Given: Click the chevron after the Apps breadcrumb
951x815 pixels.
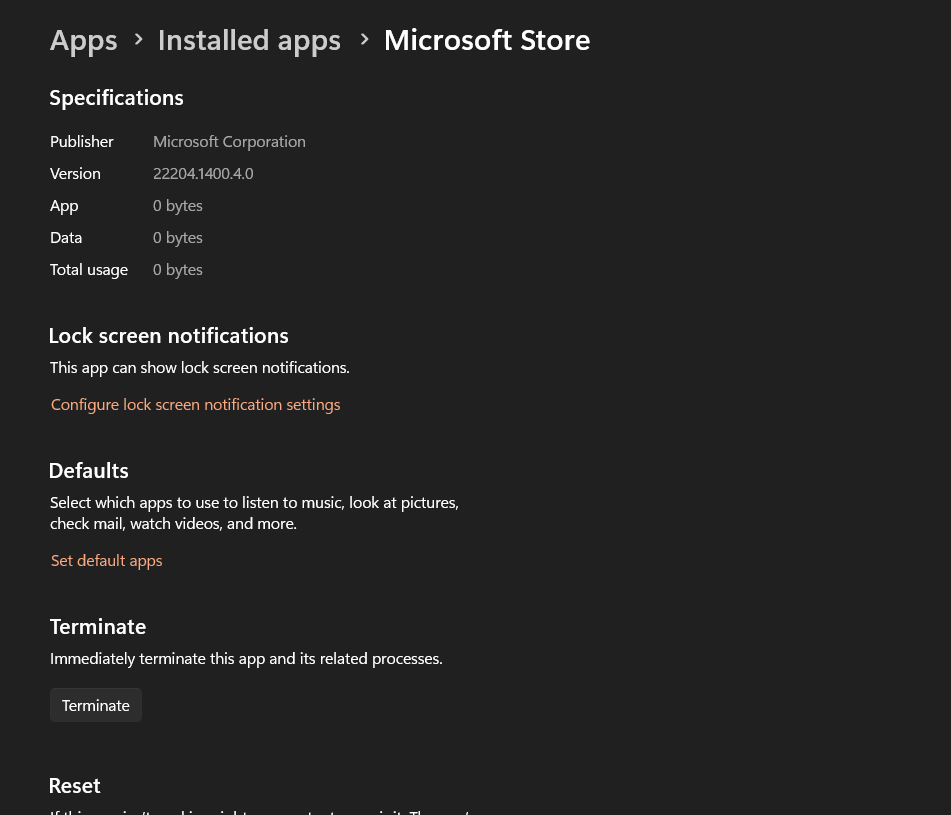Looking at the screenshot, I should 138,40.
